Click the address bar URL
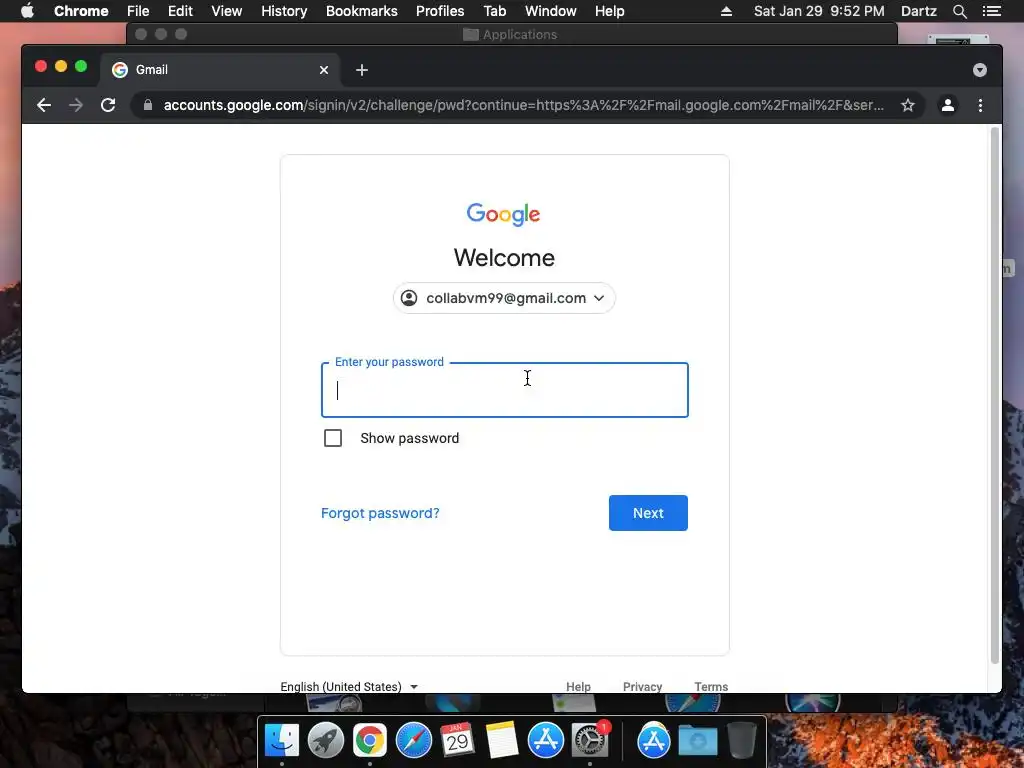Viewport: 1024px width, 768px height. pos(524,105)
